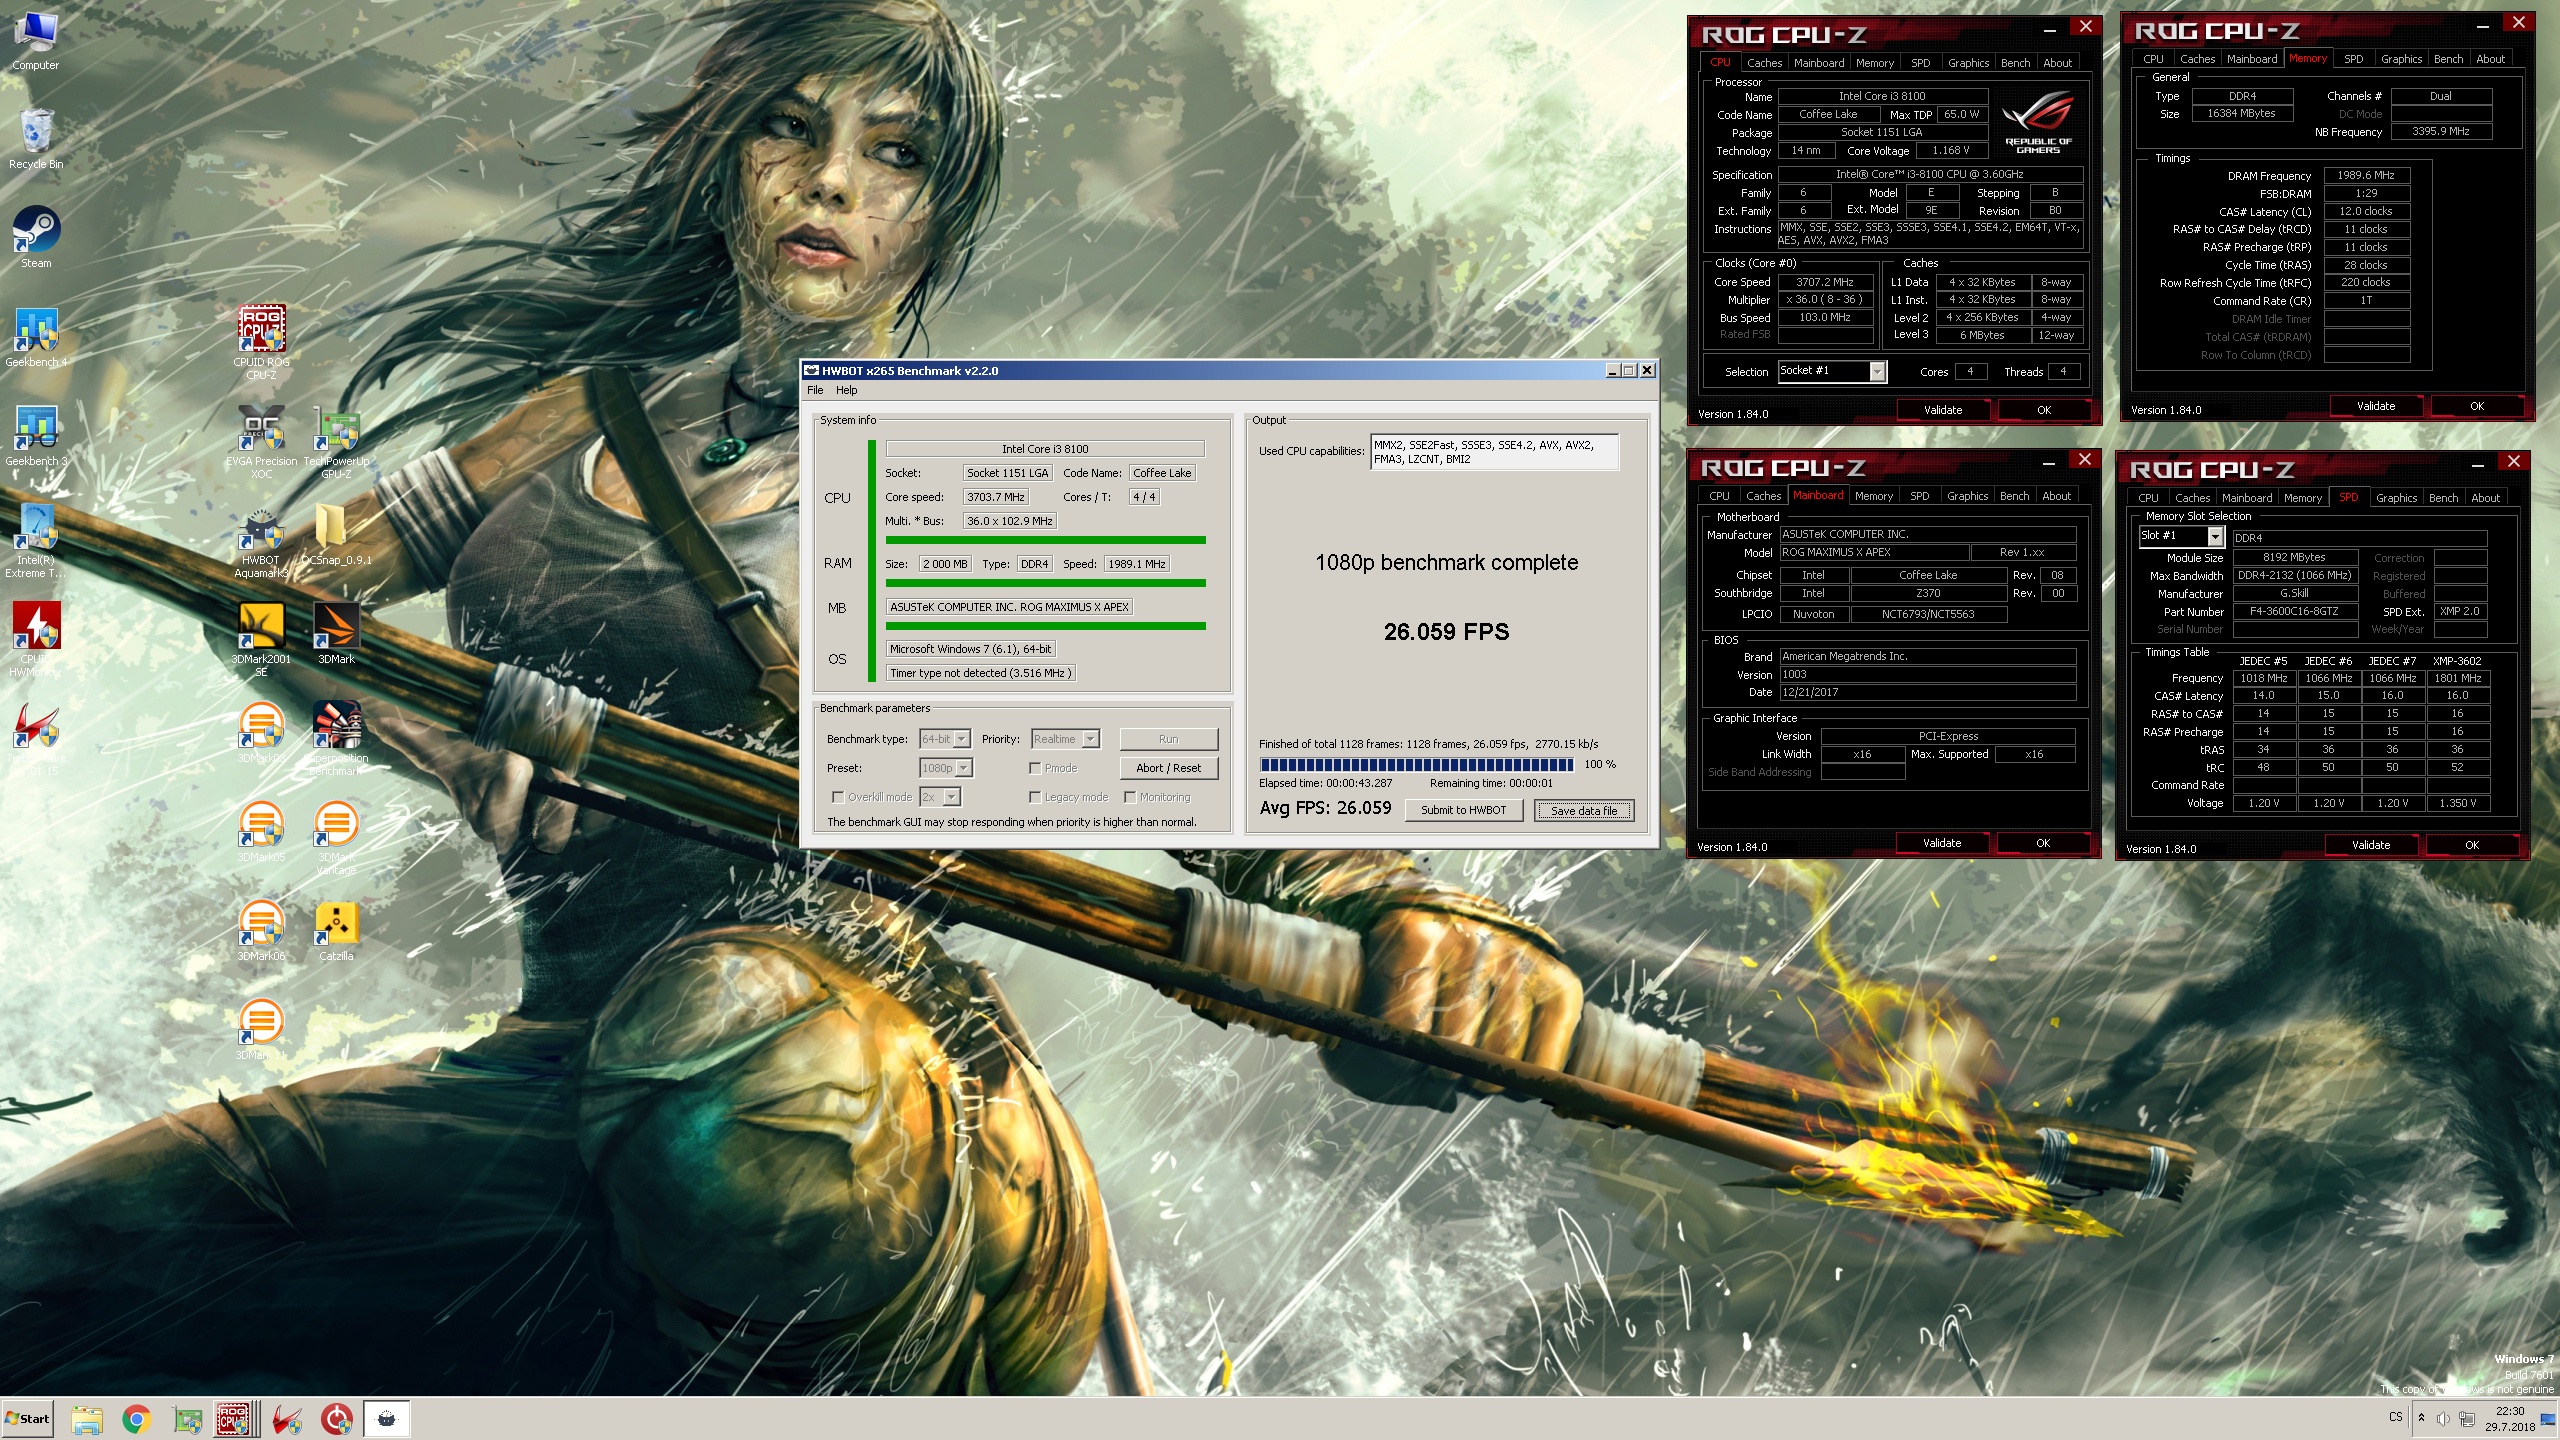Launch the Catzilla shortcut

coord(336,931)
